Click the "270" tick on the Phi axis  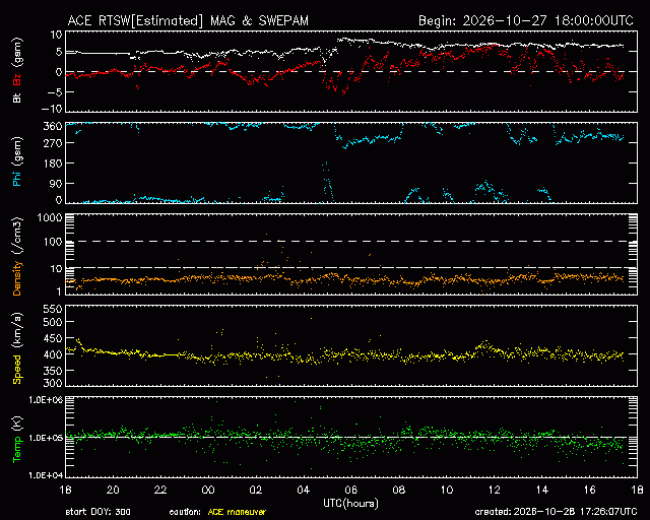click(53, 143)
